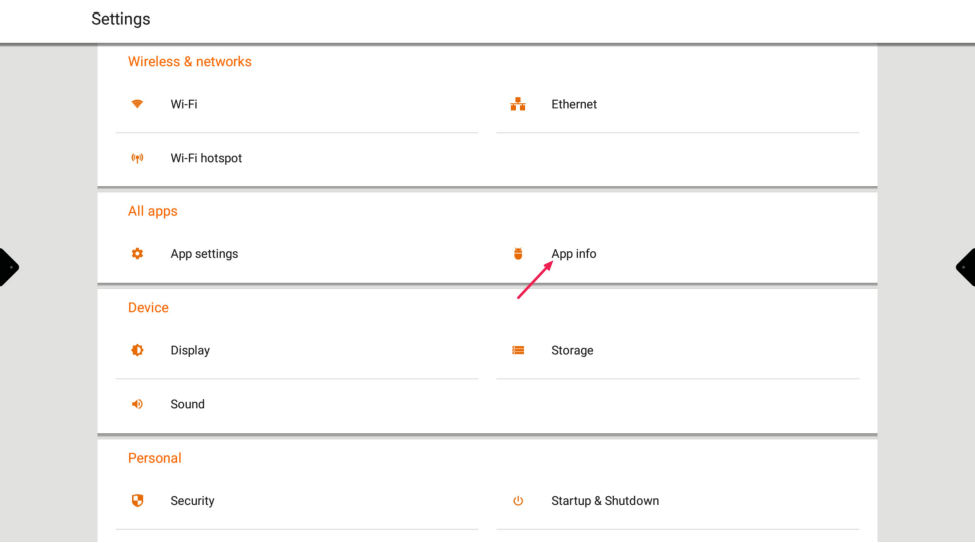975x543 pixels.
Task: Go to Display settings
Action: tap(190, 350)
